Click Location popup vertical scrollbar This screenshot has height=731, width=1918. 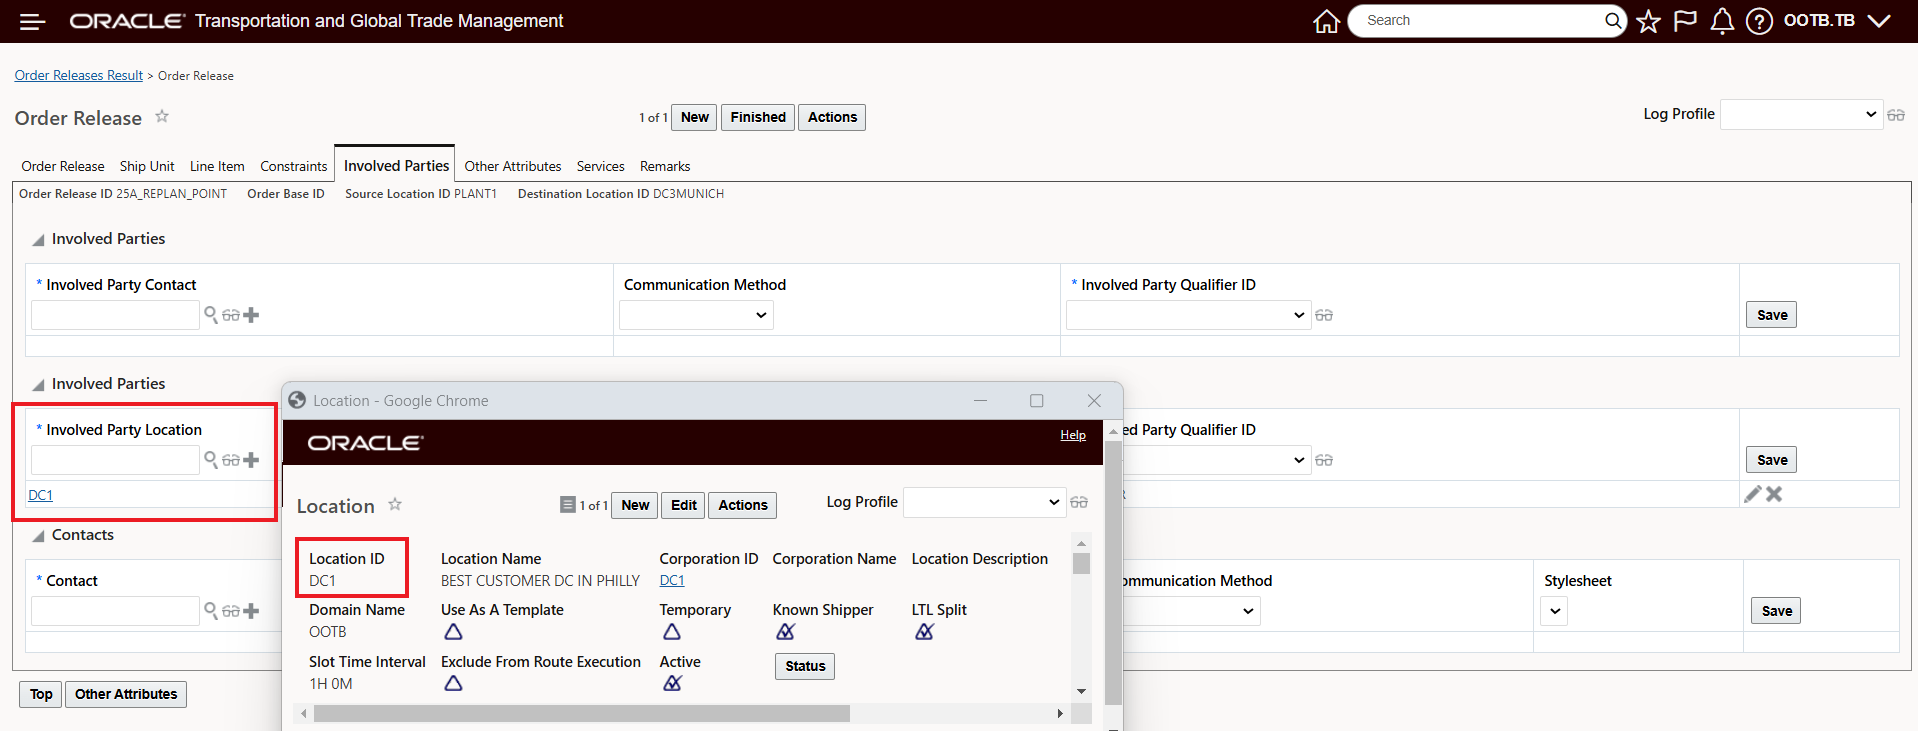1113,574
